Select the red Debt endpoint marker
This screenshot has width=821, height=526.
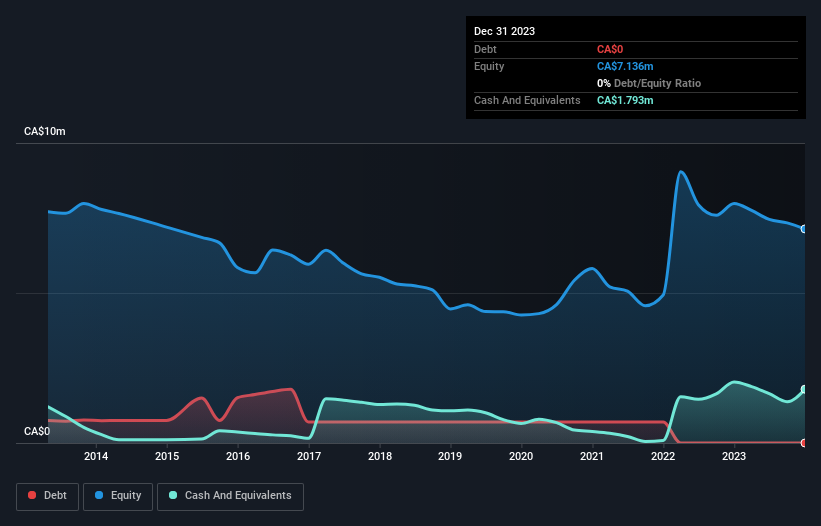coord(804,443)
